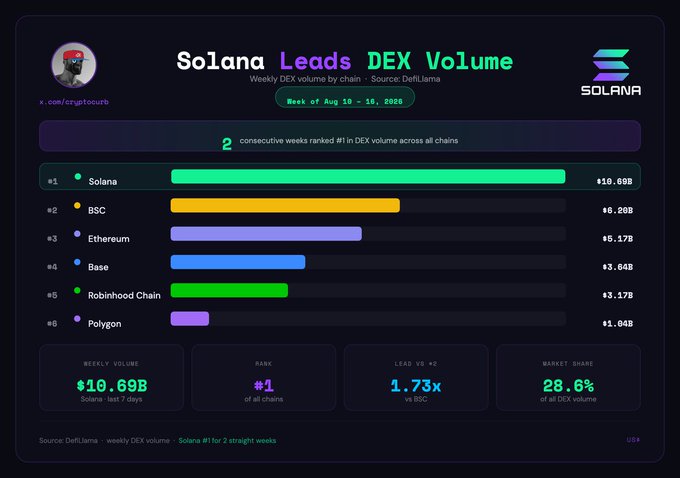This screenshot has height=478, width=680.
Task: Click the 28.6% figure
Action: [568, 386]
